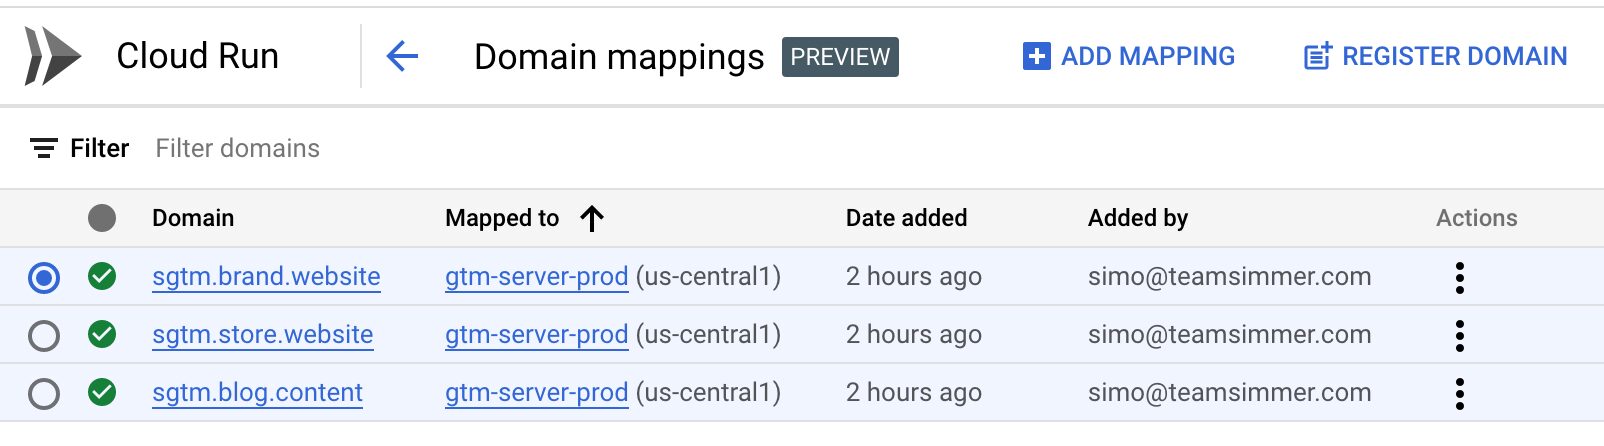Viewport: 1604px width, 446px height.
Task: Open actions menu for sgtm.blog.content row
Action: coord(1460,393)
